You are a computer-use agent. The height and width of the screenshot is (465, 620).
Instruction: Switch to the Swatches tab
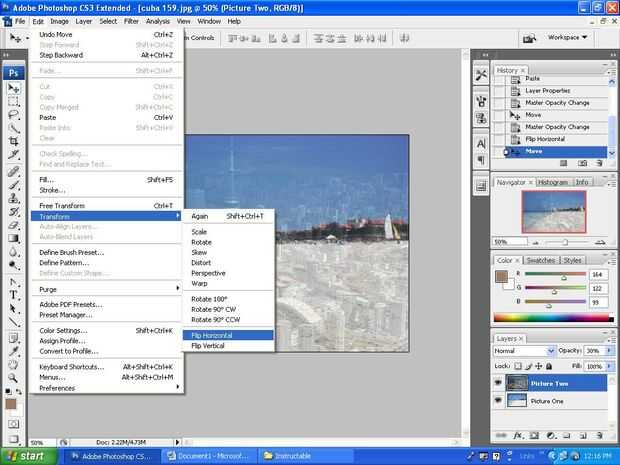point(541,260)
